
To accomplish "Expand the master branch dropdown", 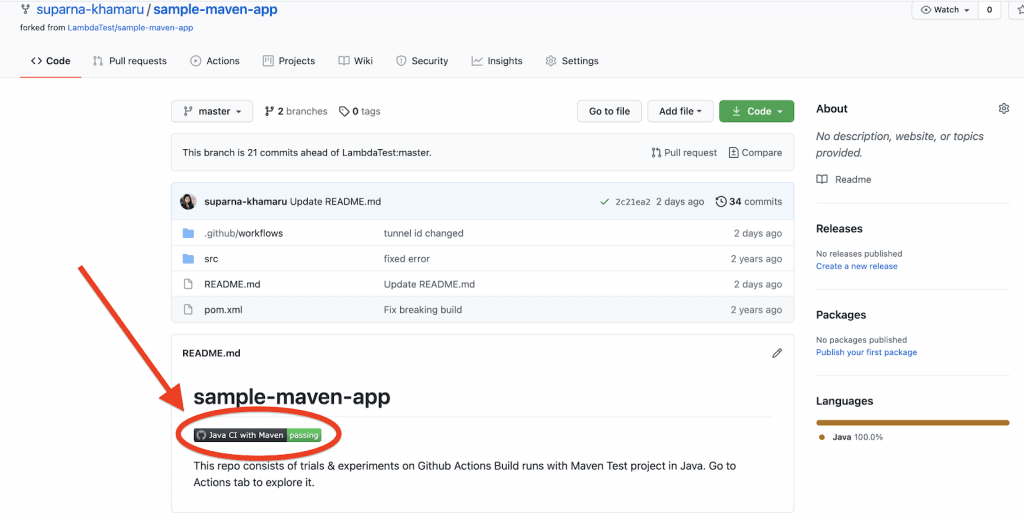I will coord(212,111).
